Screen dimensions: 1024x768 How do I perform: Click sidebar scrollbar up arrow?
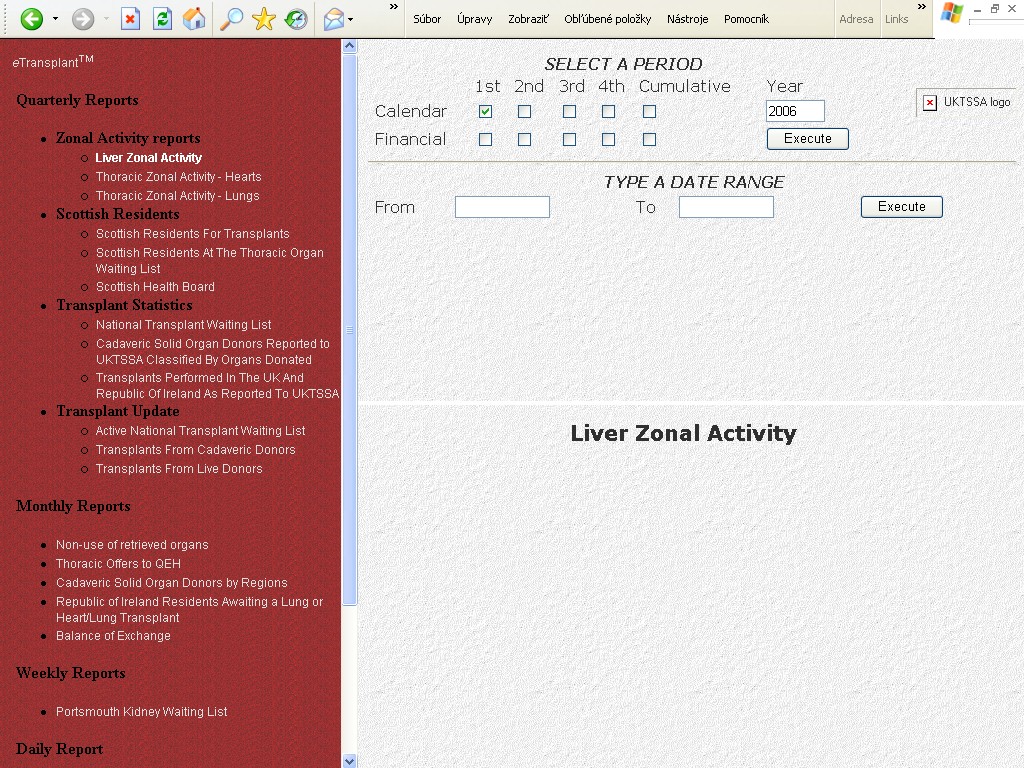[349, 46]
